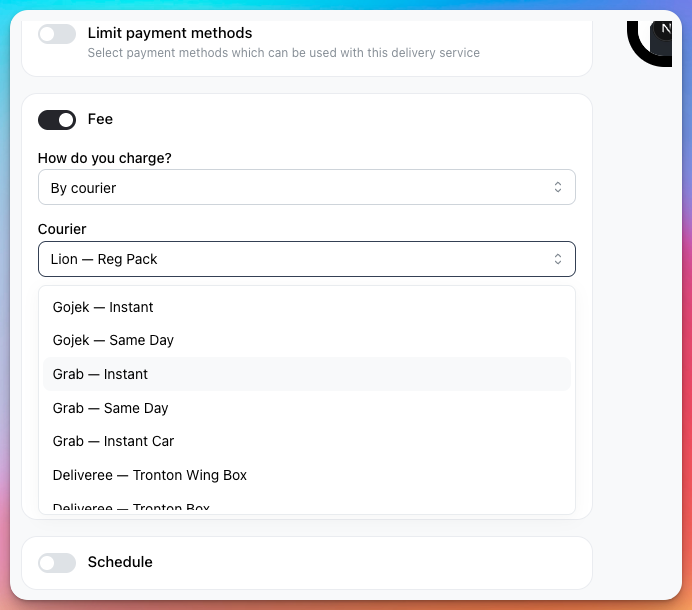Select Grab — Same Day option
The height and width of the screenshot is (610, 692).
click(x=307, y=408)
